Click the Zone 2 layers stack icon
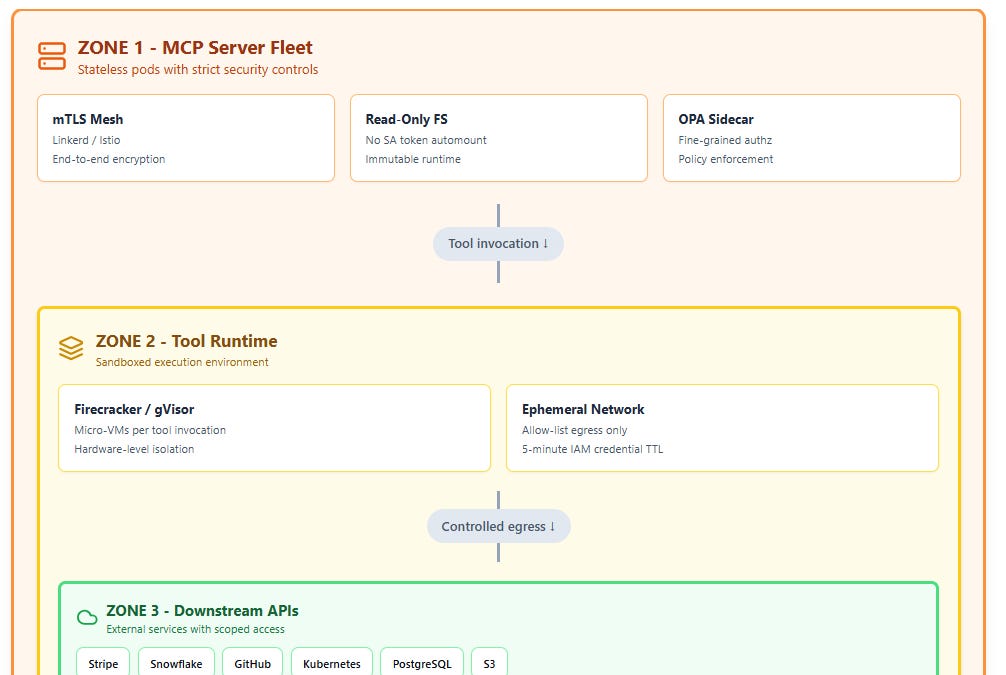1006x675 pixels. (71, 348)
